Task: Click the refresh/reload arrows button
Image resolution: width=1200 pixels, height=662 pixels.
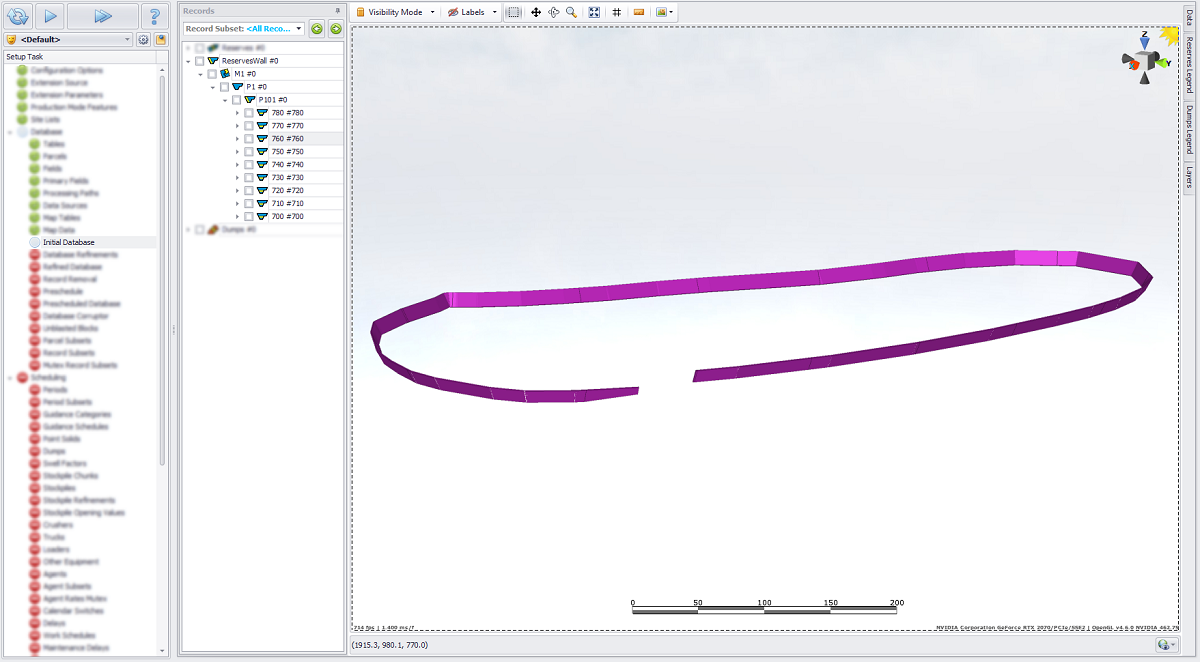Action: [16, 15]
